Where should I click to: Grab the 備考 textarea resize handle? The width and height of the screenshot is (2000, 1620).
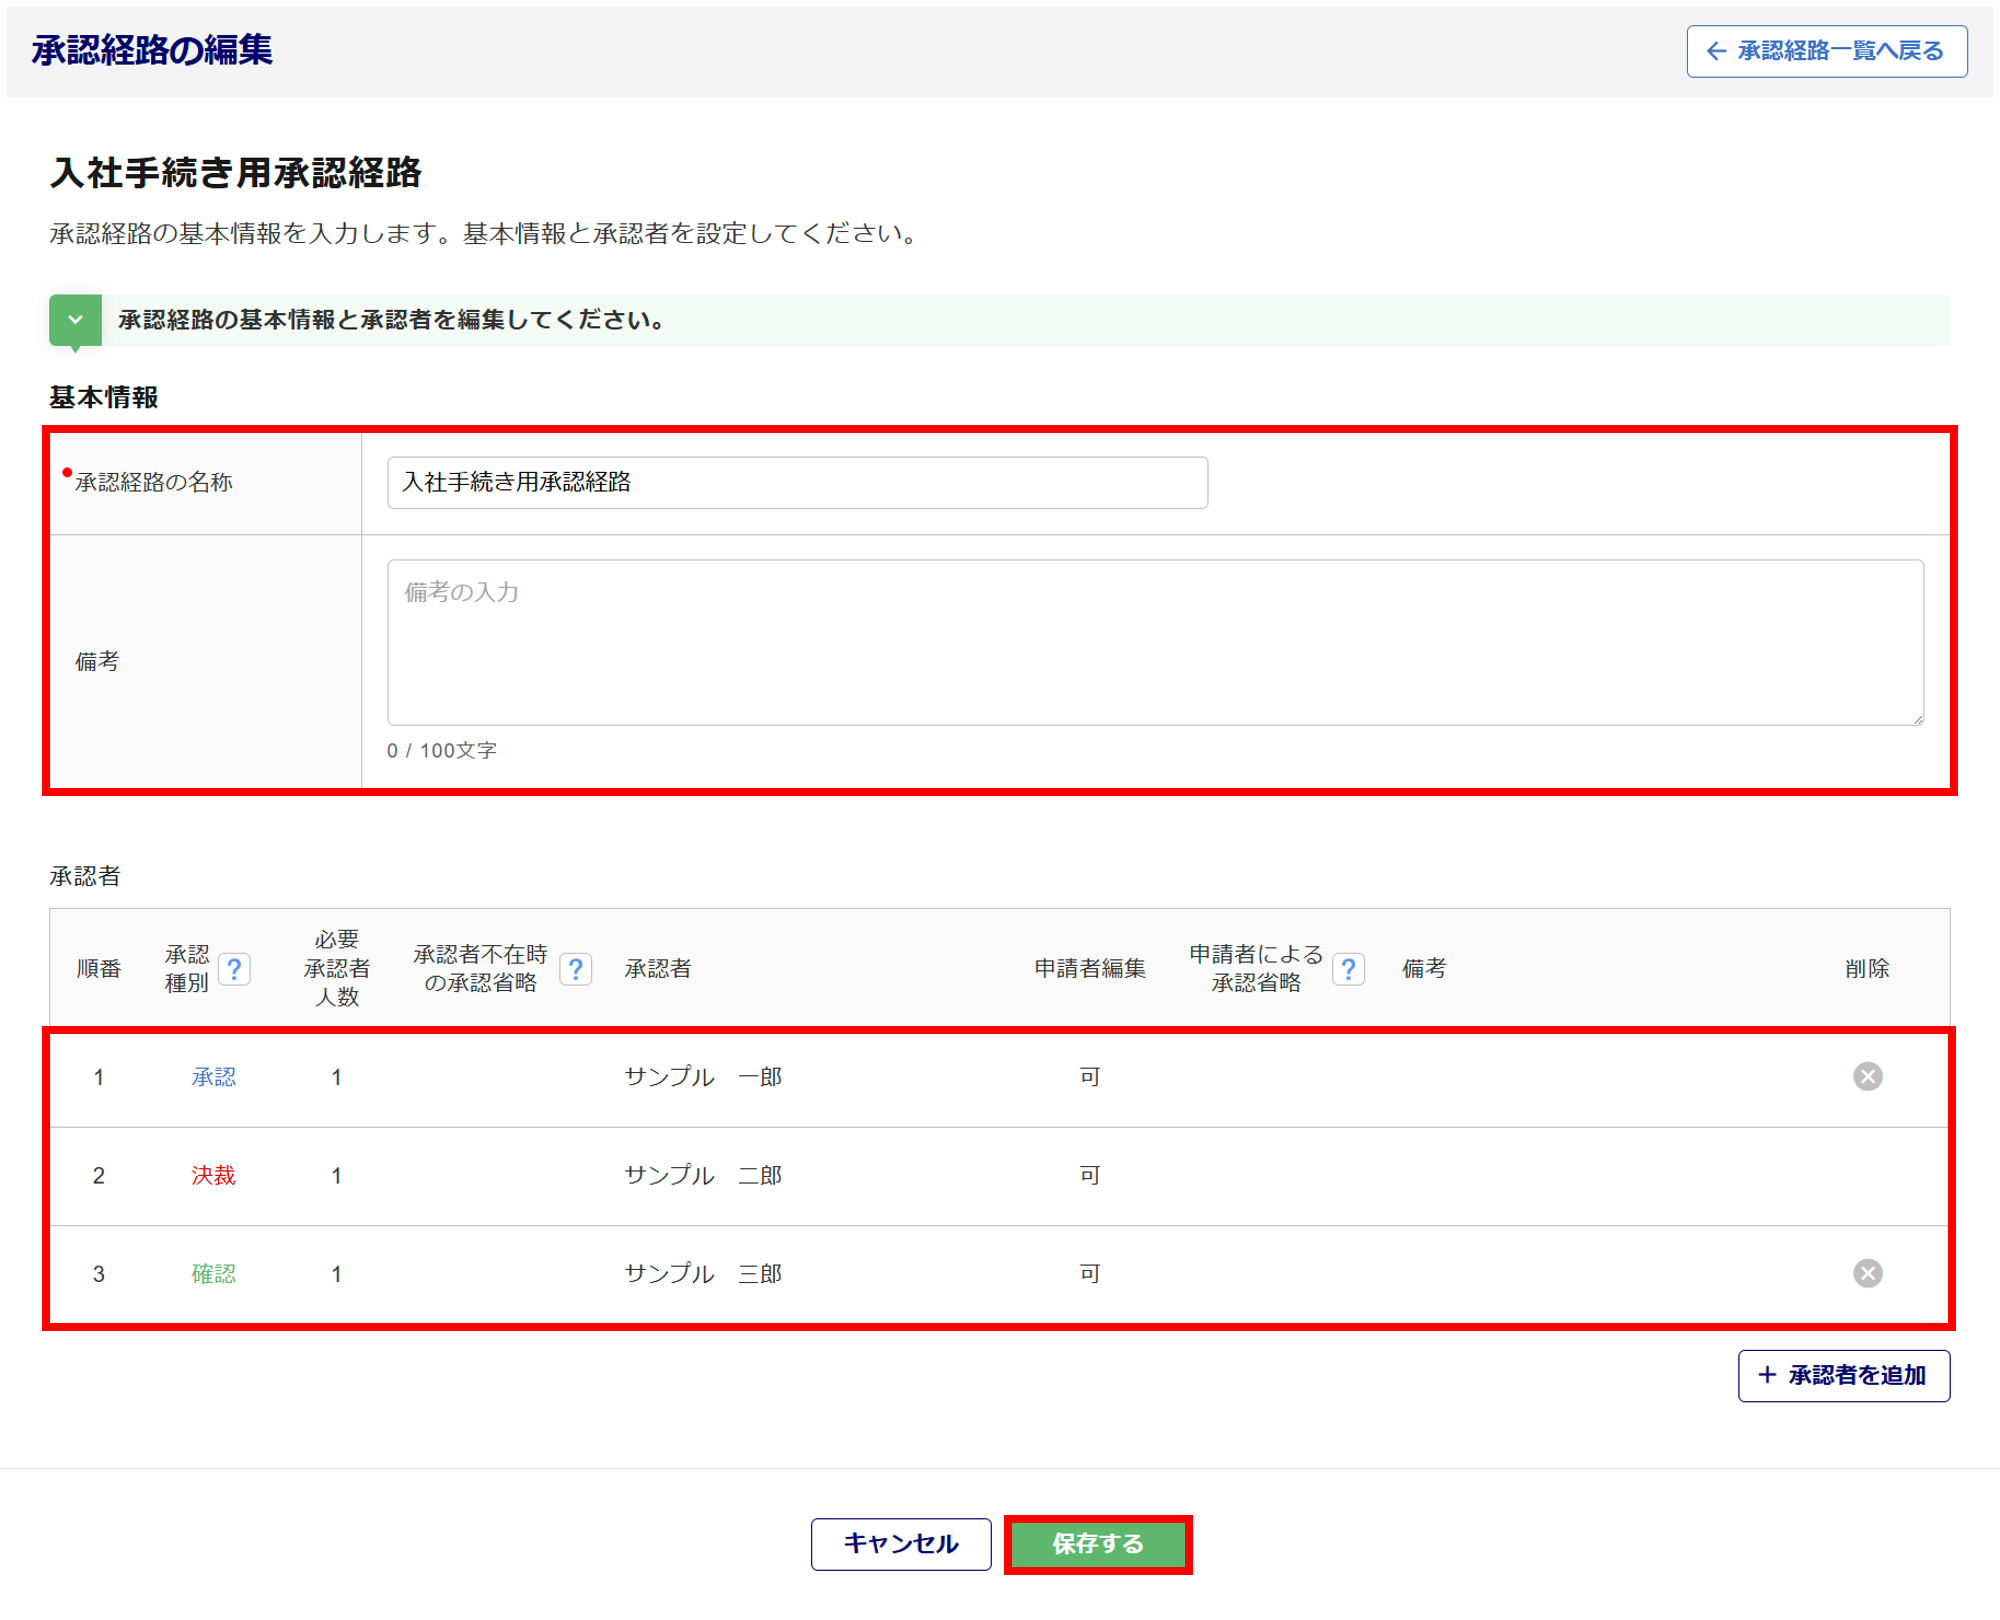[1918, 720]
